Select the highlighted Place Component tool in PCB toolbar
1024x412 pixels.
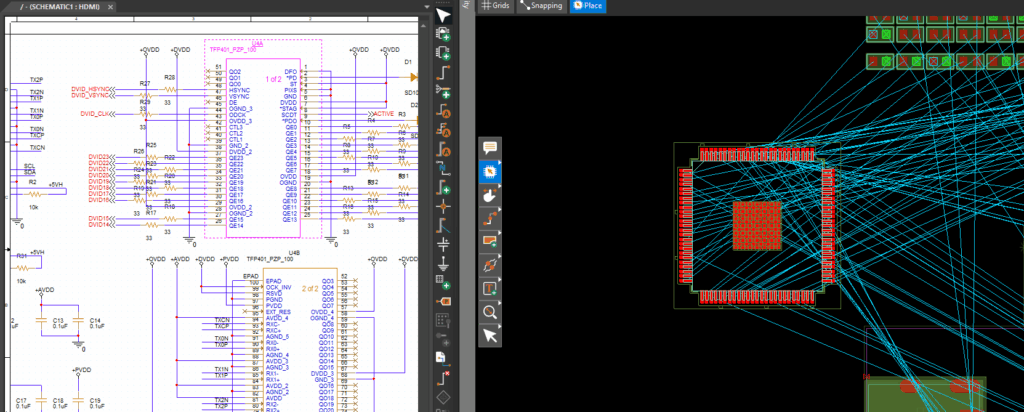tap(490, 172)
